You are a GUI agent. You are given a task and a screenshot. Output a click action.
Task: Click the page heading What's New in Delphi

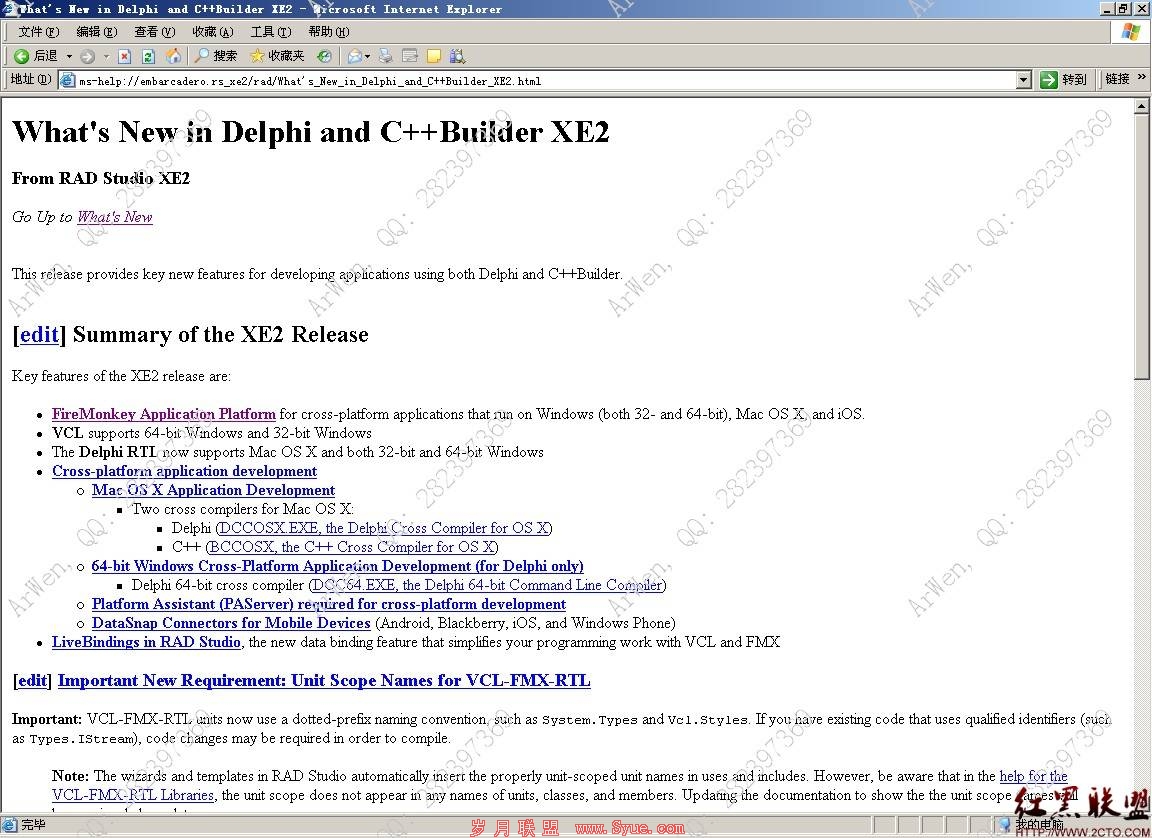tap(311, 132)
